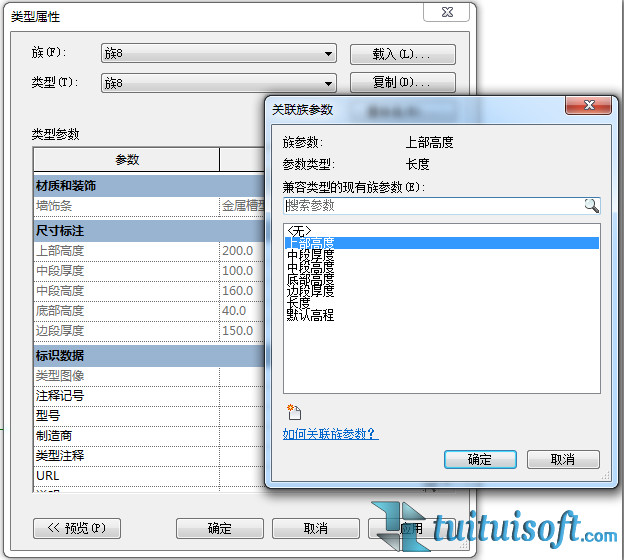The height and width of the screenshot is (560, 624).
Task: Click 取消 at the bottom of 类型属性
Action: pos(315,528)
